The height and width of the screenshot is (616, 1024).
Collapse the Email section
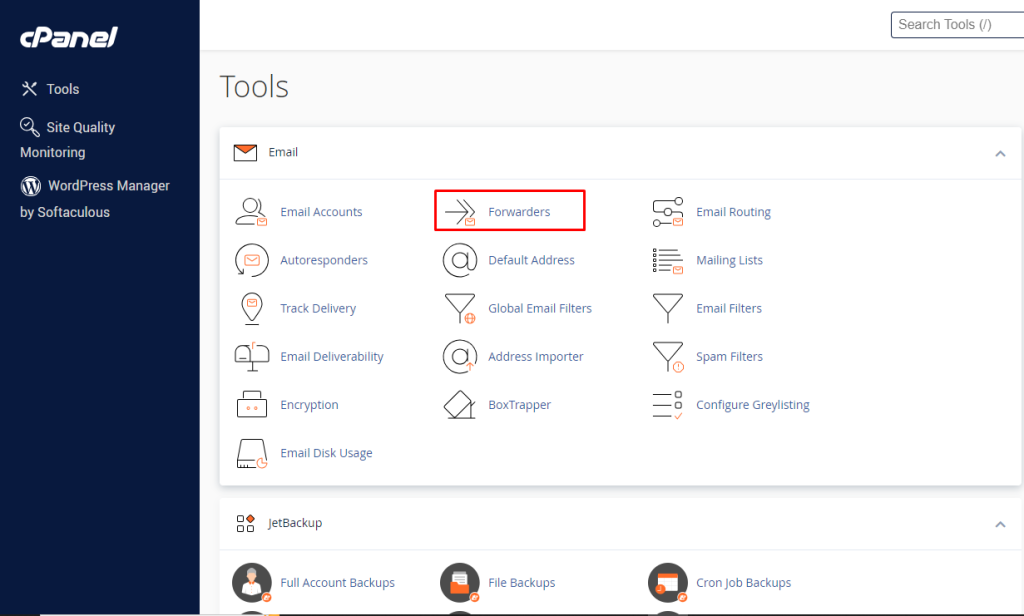[999, 153]
